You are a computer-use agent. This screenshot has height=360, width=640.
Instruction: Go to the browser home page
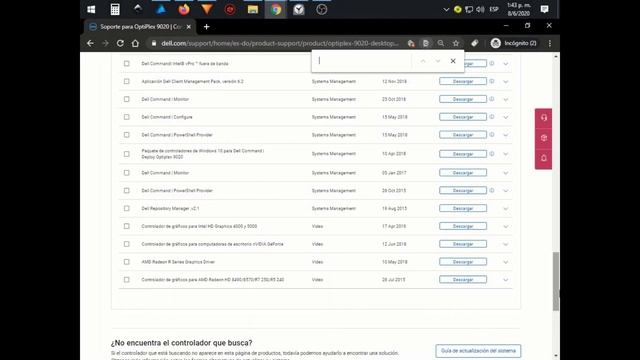[135, 43]
